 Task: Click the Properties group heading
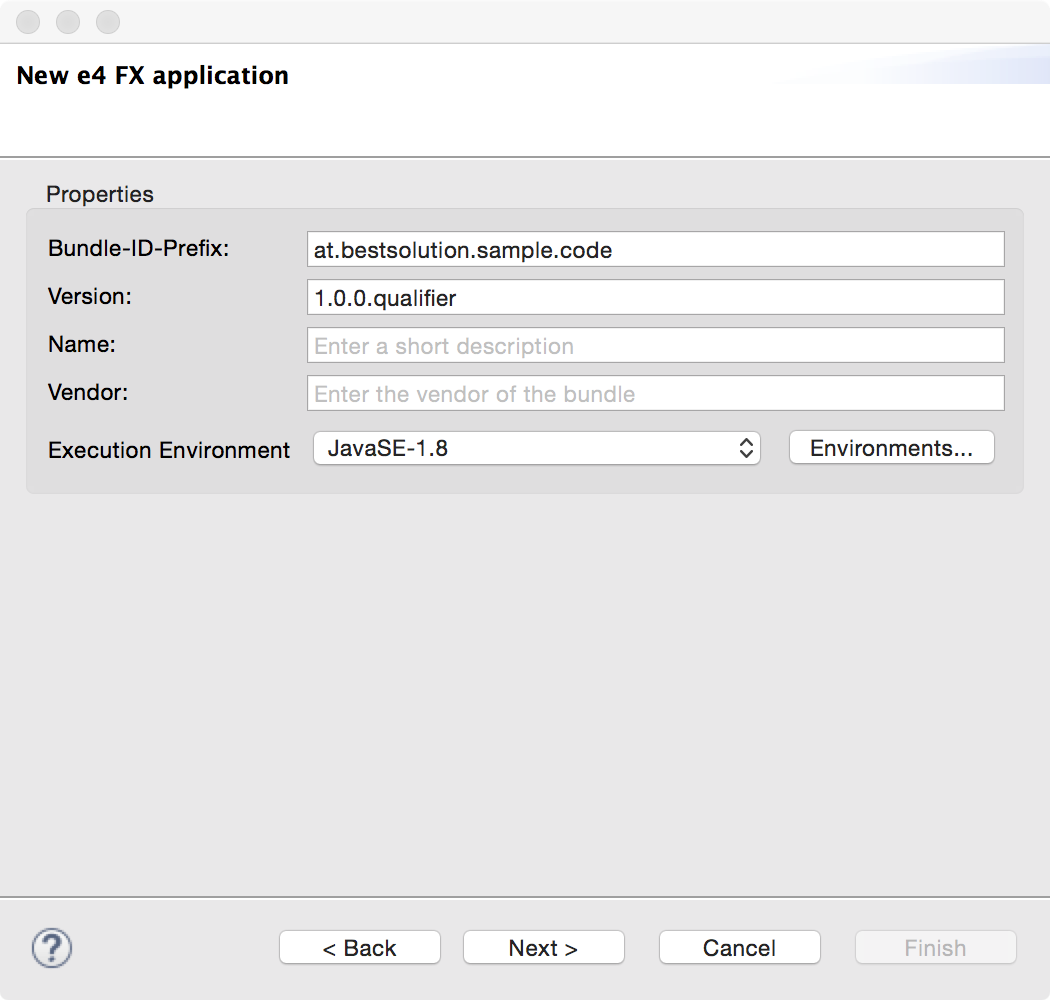coord(100,194)
